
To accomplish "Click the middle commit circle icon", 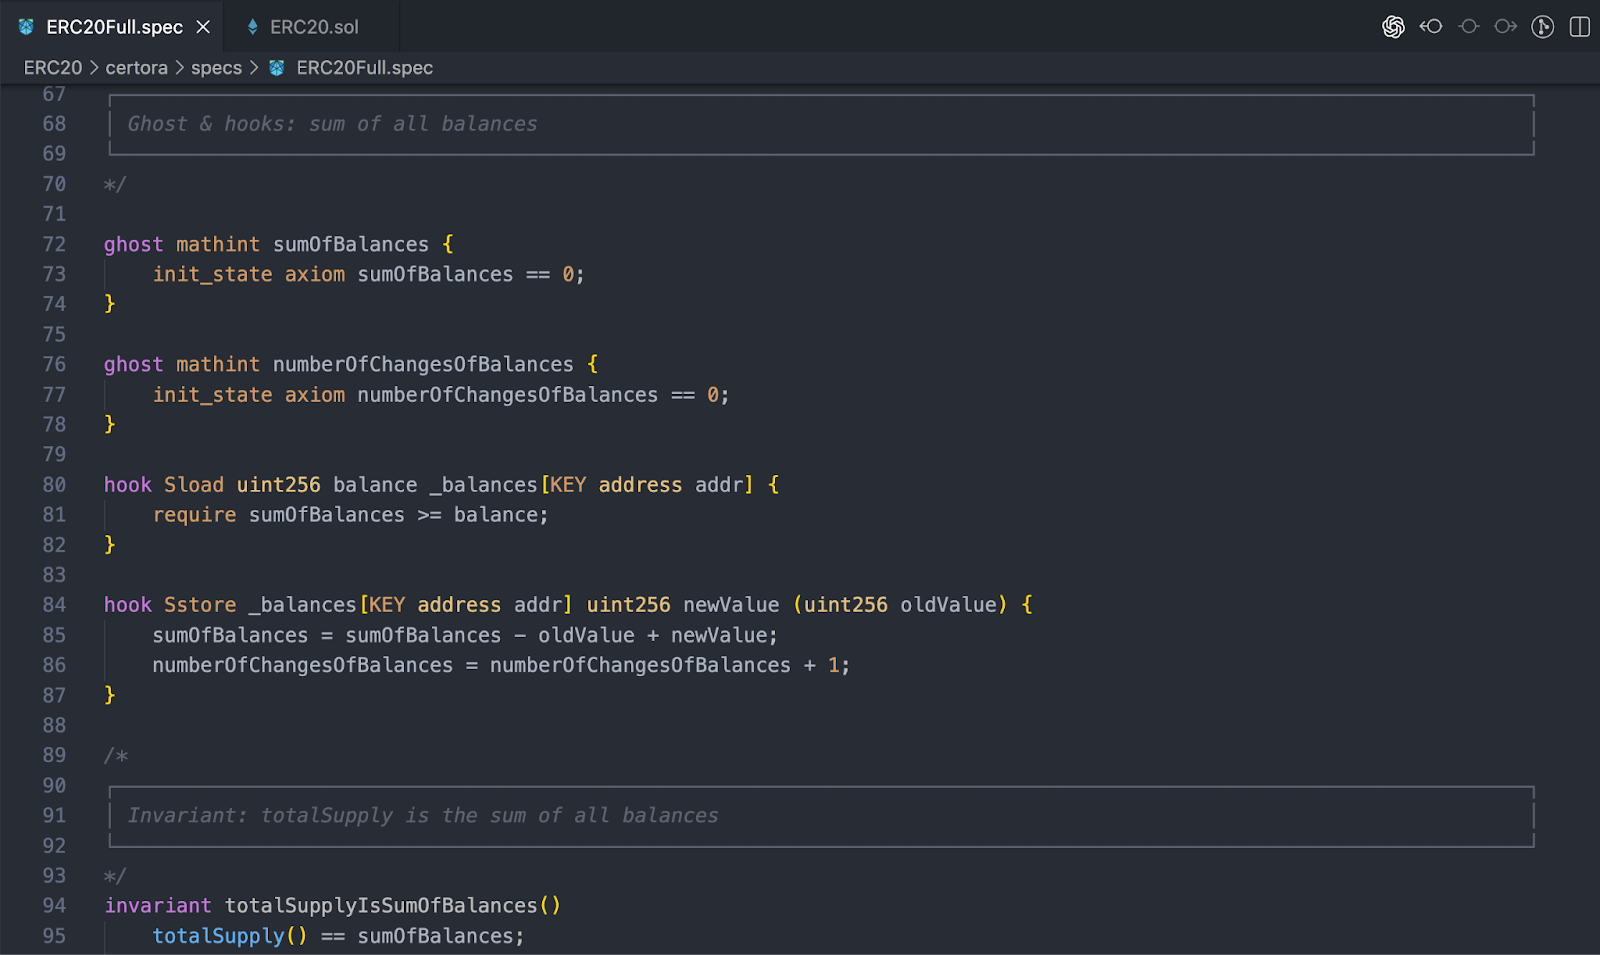I will (1468, 27).
